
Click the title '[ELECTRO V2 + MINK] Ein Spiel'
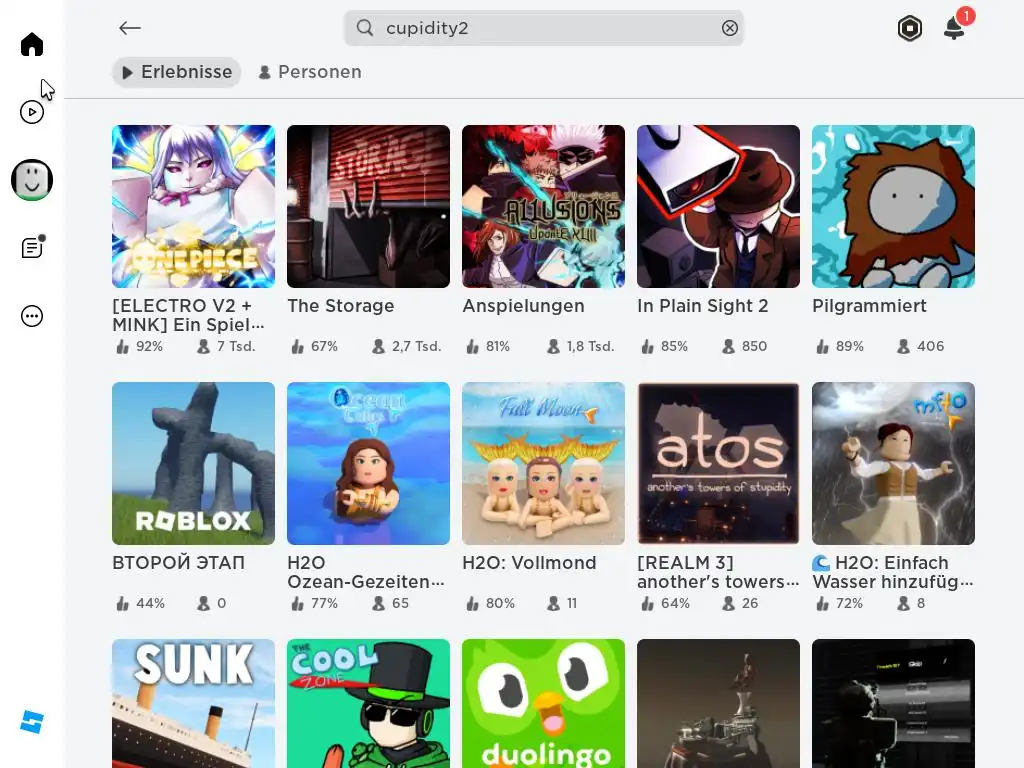188,315
